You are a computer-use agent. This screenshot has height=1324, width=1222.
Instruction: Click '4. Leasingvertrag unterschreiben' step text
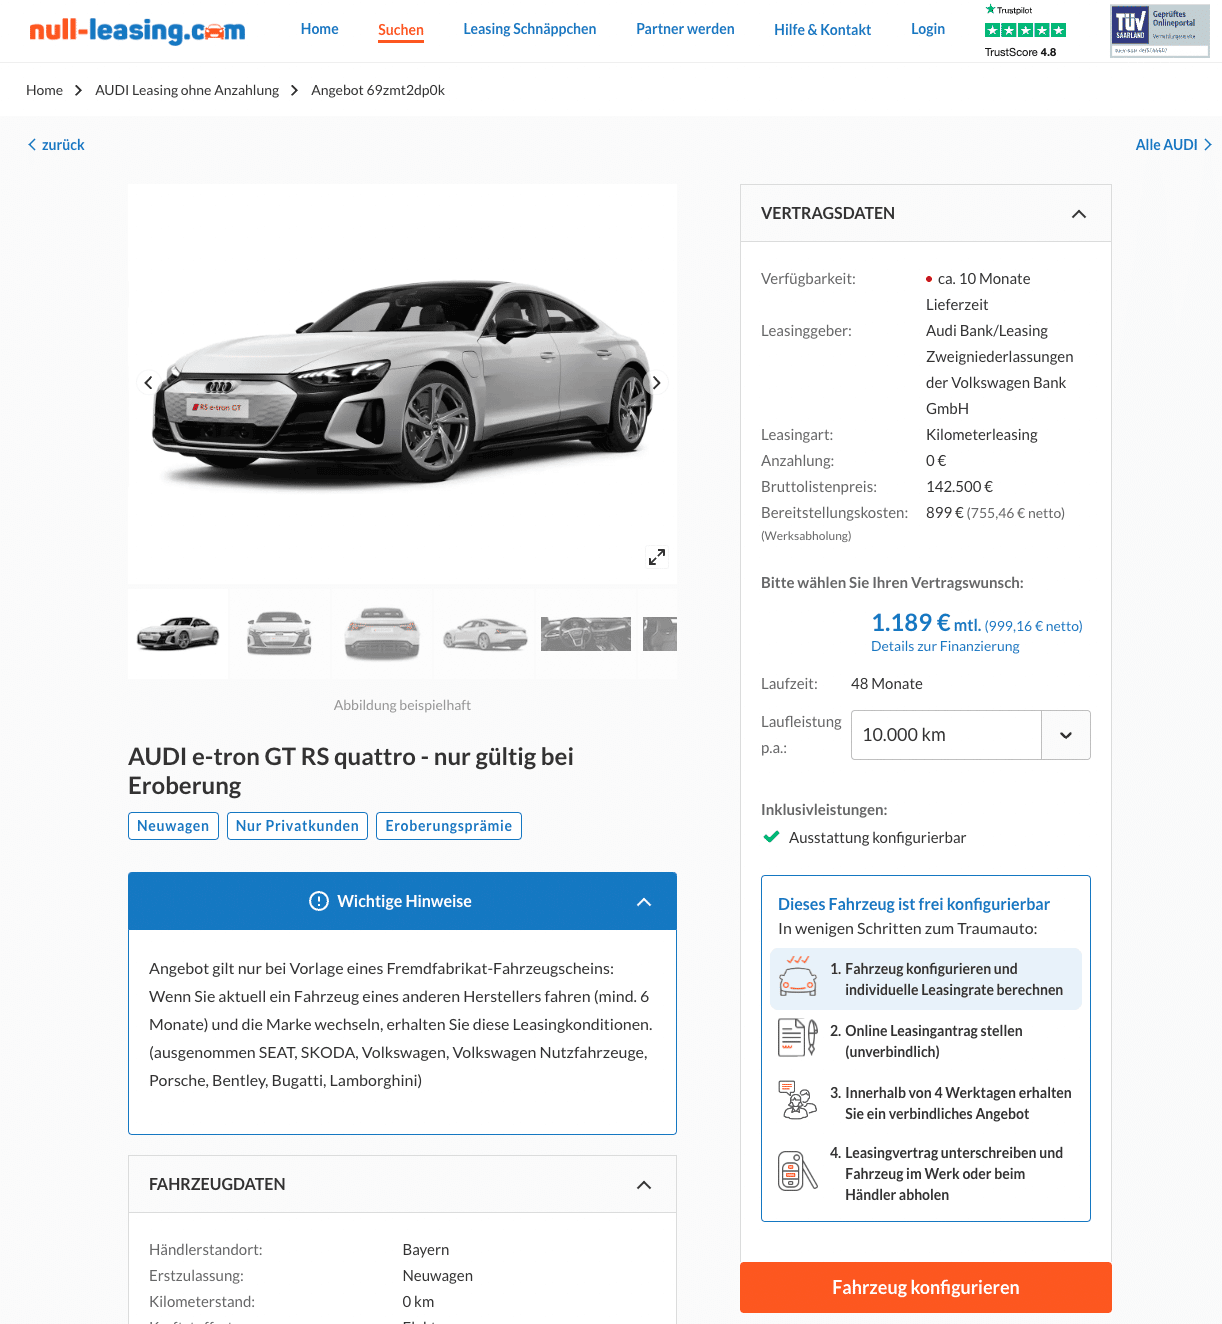[946, 1174]
